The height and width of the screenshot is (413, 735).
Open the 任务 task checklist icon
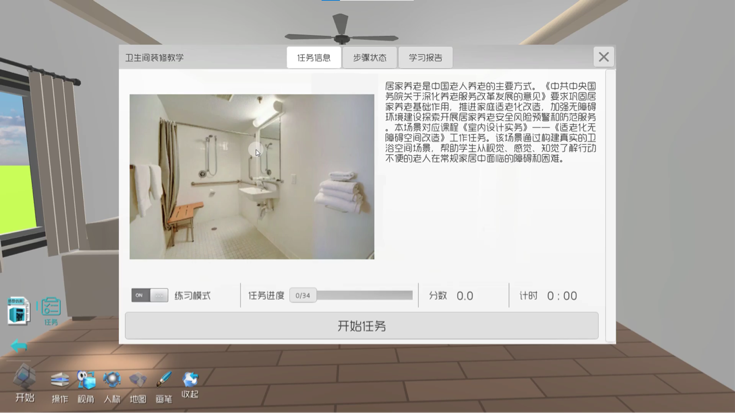point(51,307)
